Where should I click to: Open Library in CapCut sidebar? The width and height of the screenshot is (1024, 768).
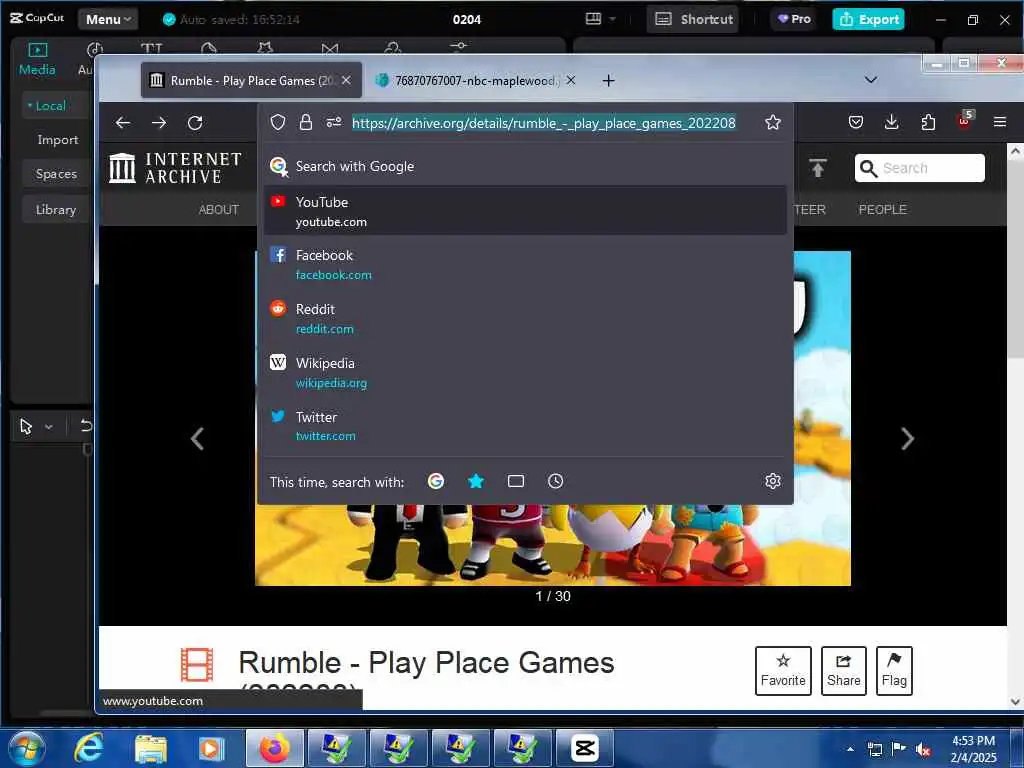tap(56, 210)
